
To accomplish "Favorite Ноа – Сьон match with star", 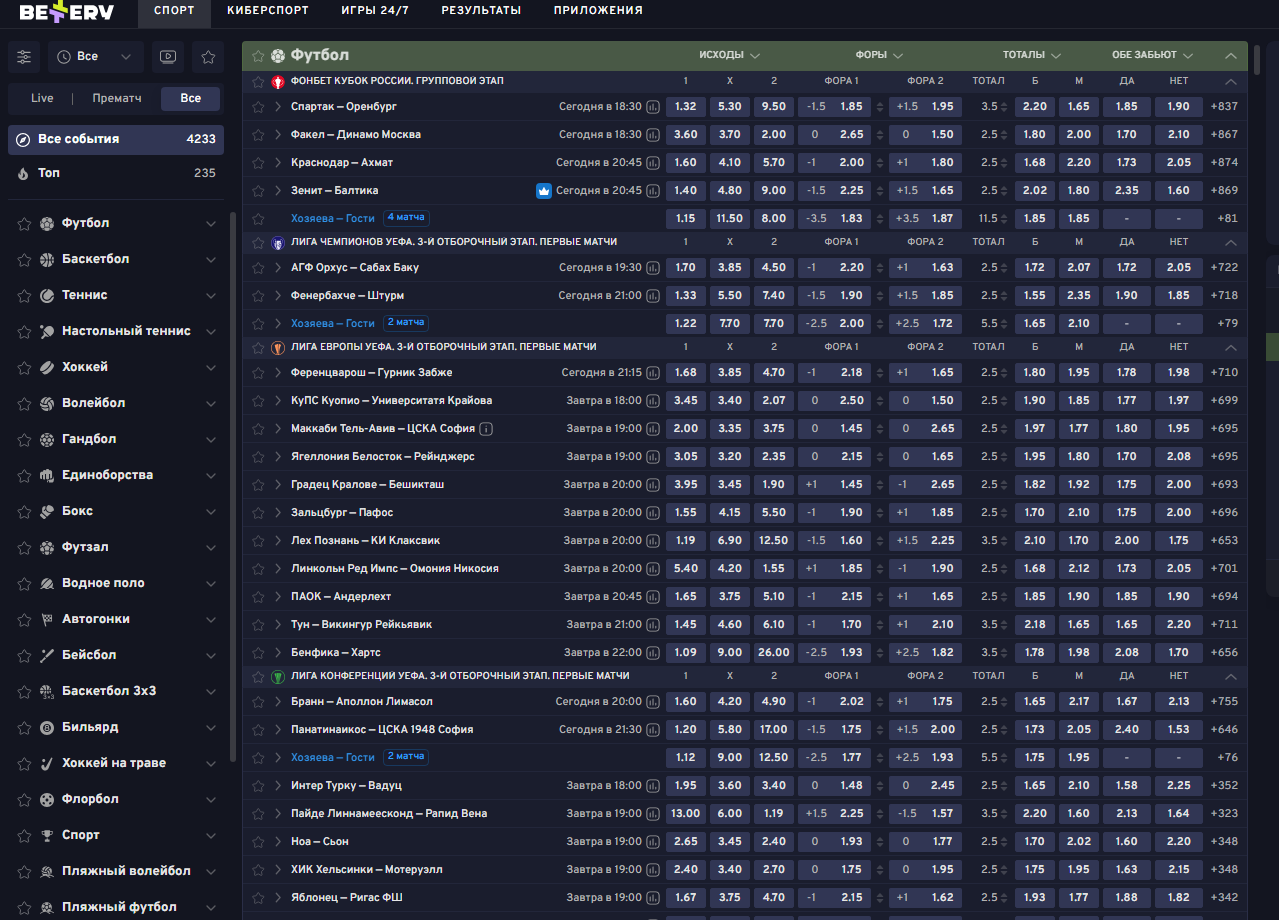I will [x=258, y=841].
